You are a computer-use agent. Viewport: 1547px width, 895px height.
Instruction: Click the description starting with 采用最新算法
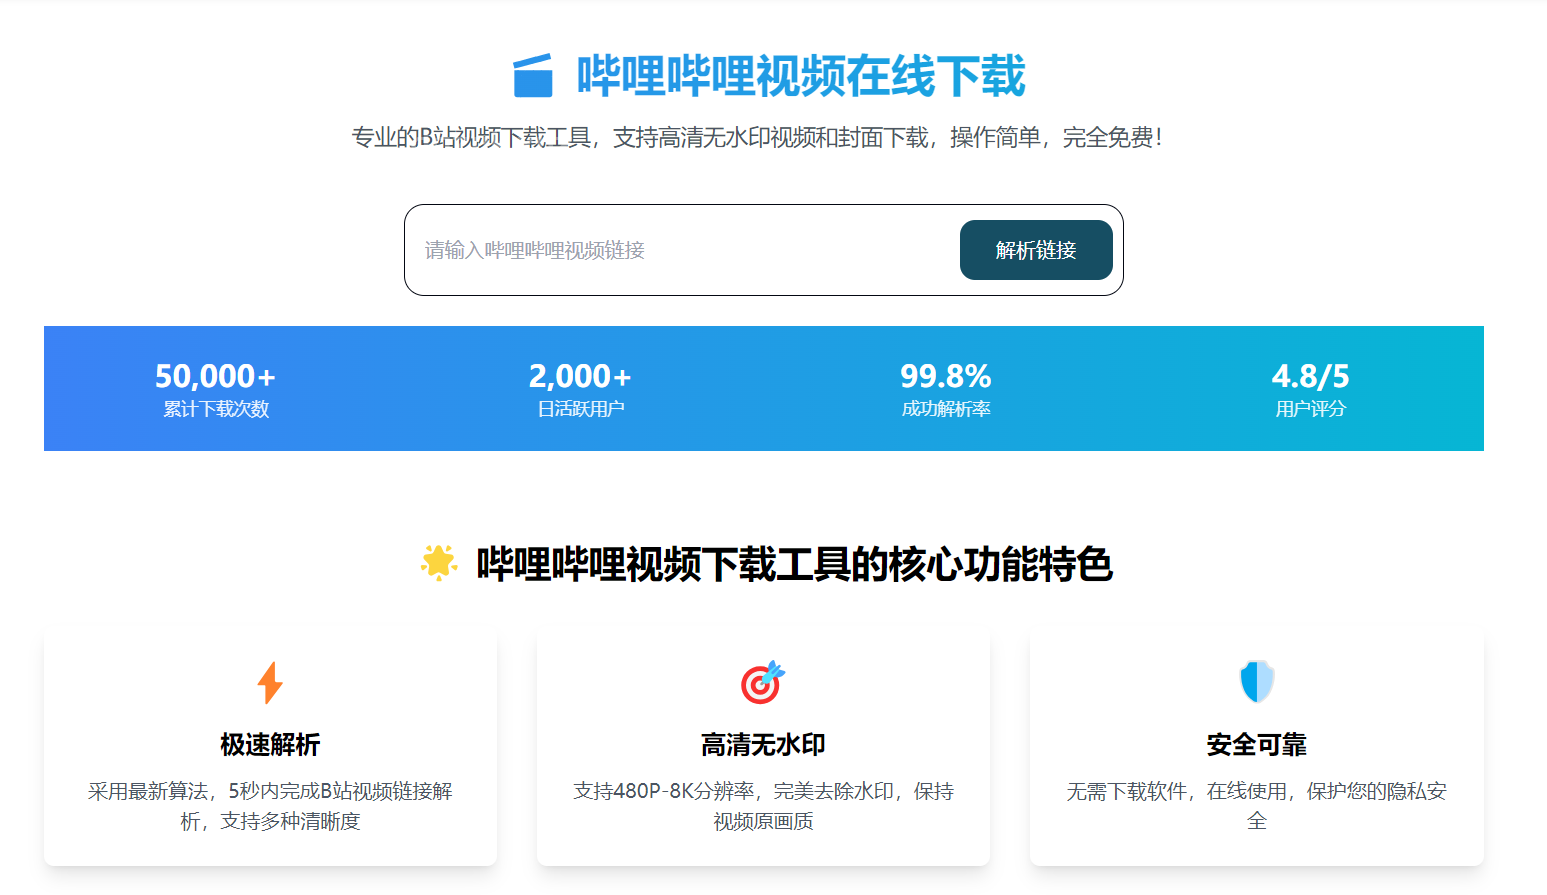point(270,806)
